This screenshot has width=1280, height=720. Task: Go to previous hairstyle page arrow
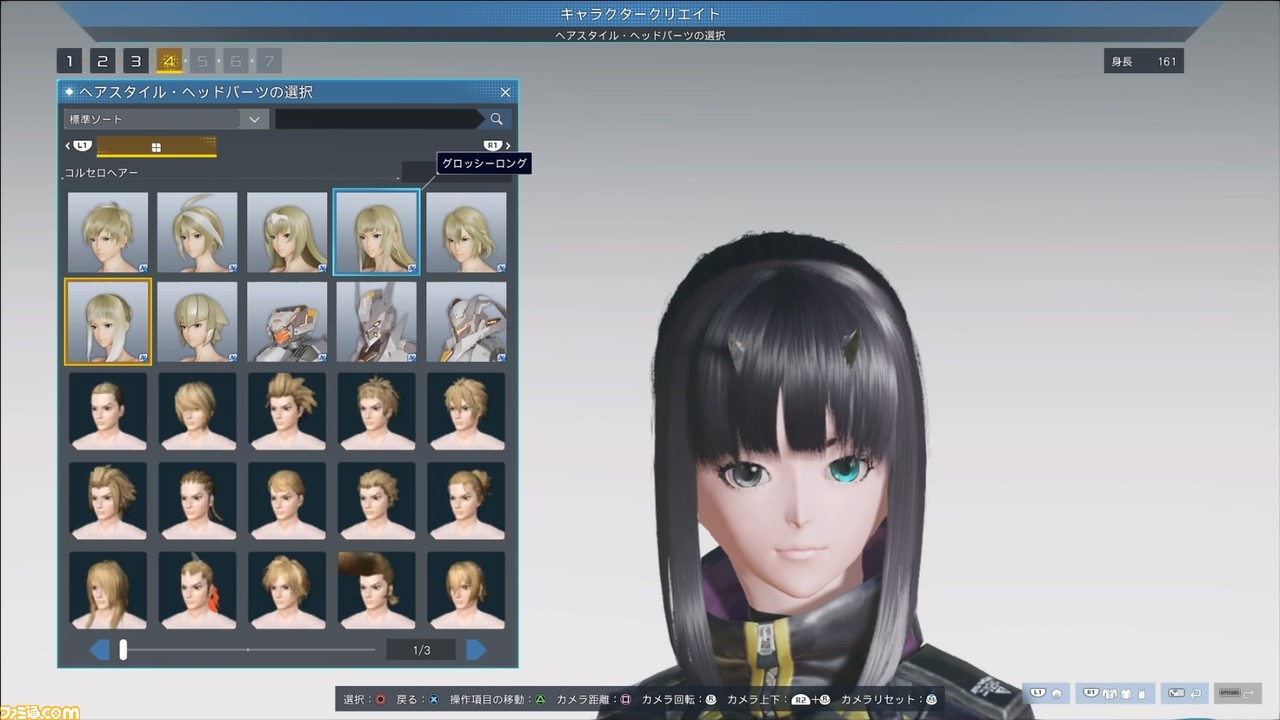100,650
